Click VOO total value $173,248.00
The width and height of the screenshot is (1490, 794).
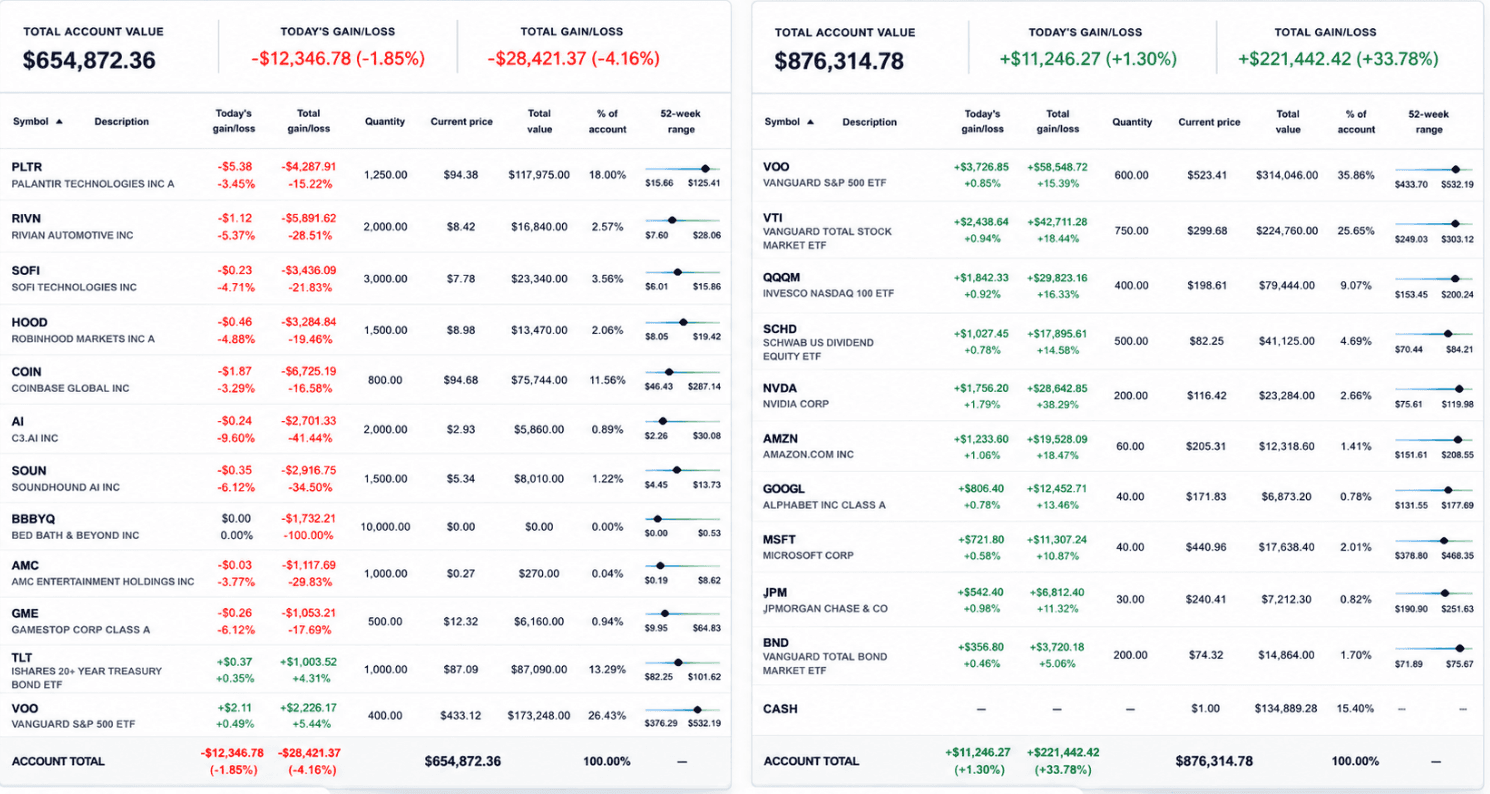(x=539, y=716)
